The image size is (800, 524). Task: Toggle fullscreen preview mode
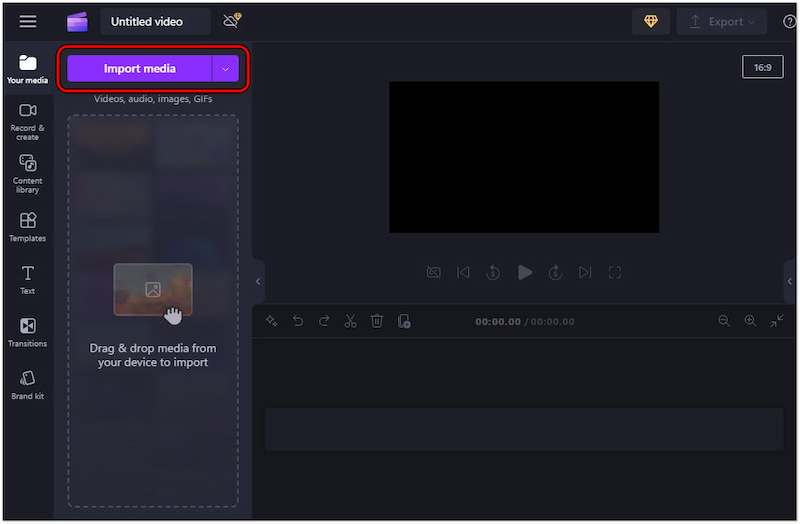(615, 272)
